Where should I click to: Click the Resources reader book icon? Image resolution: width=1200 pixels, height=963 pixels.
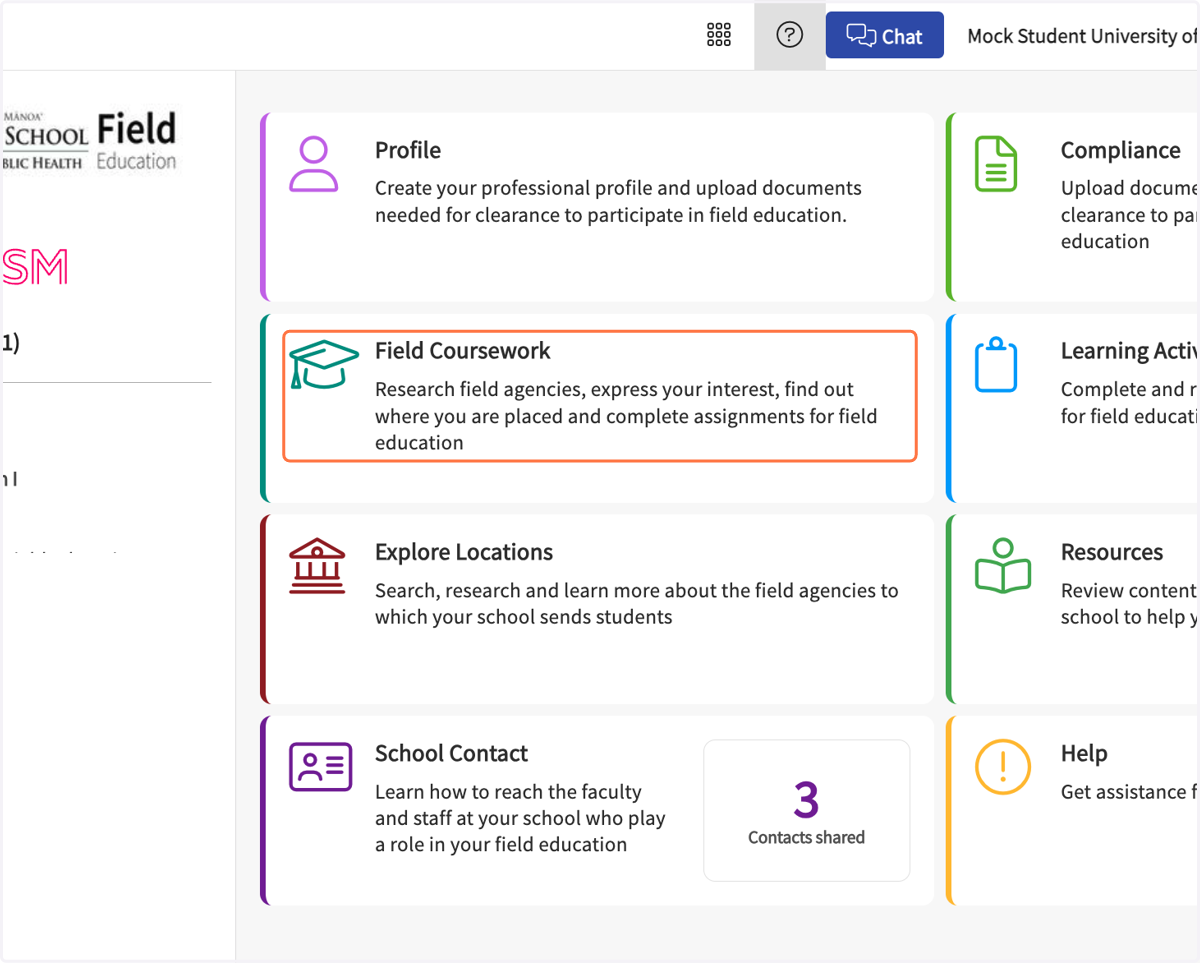point(1003,566)
